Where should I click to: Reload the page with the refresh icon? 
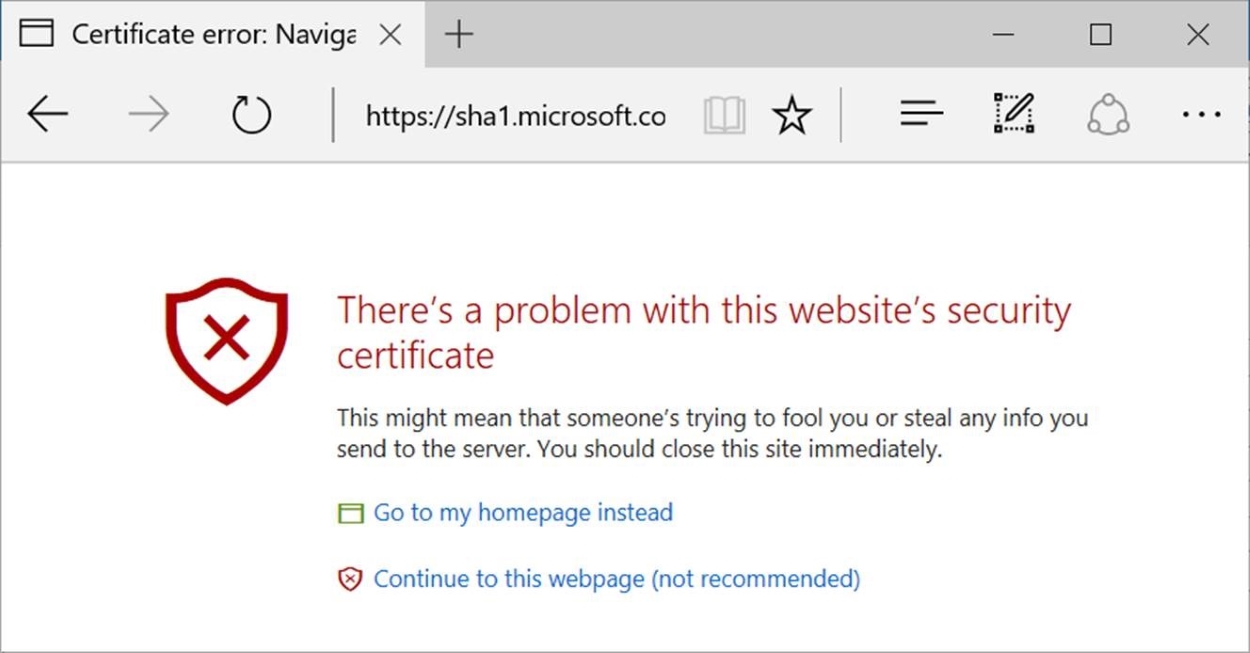250,113
